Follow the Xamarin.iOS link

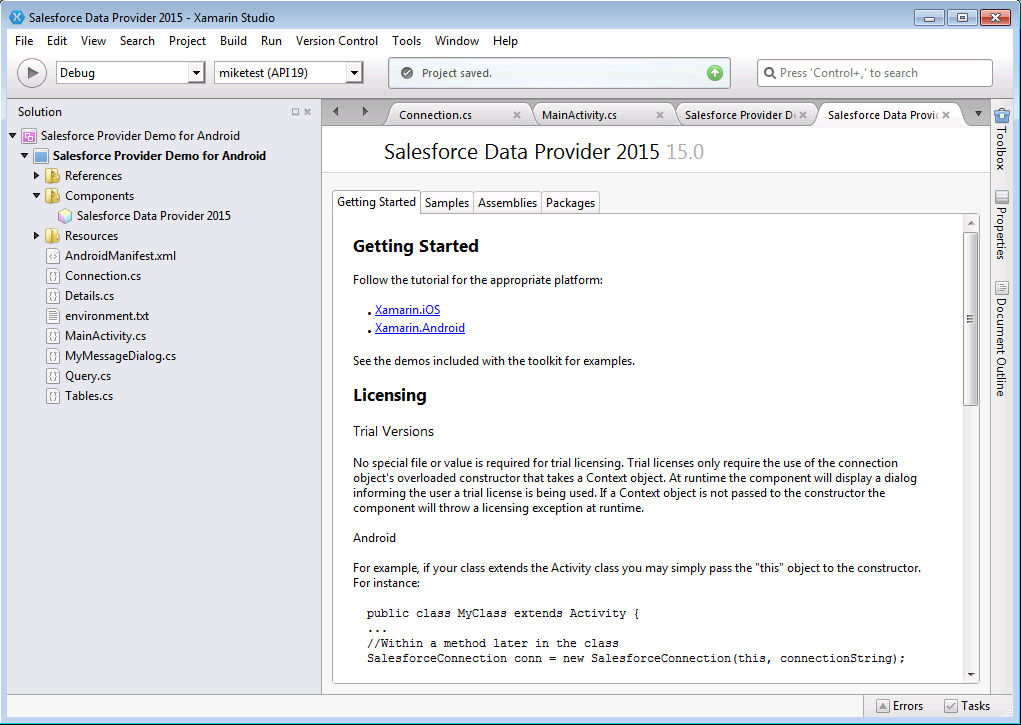point(407,310)
